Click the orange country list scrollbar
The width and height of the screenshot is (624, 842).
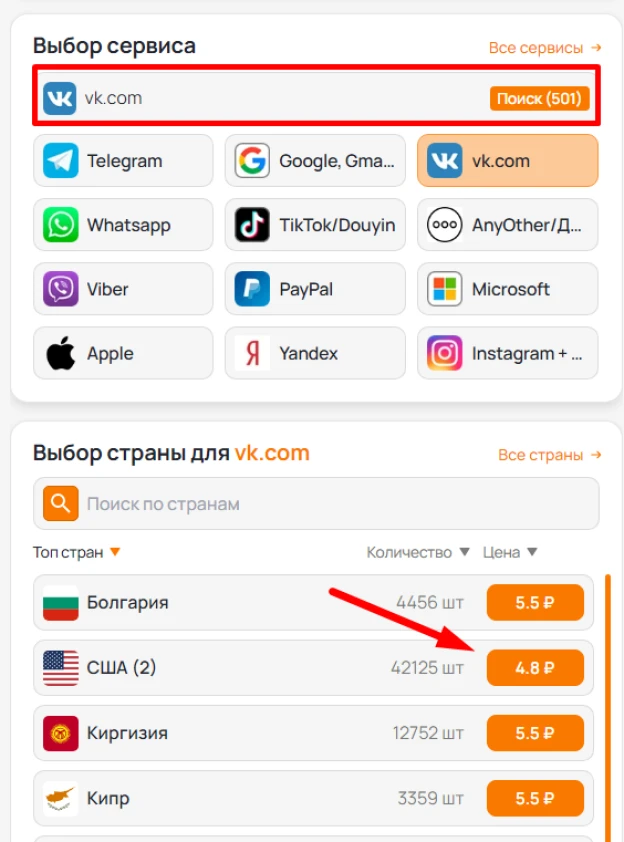coord(608,708)
